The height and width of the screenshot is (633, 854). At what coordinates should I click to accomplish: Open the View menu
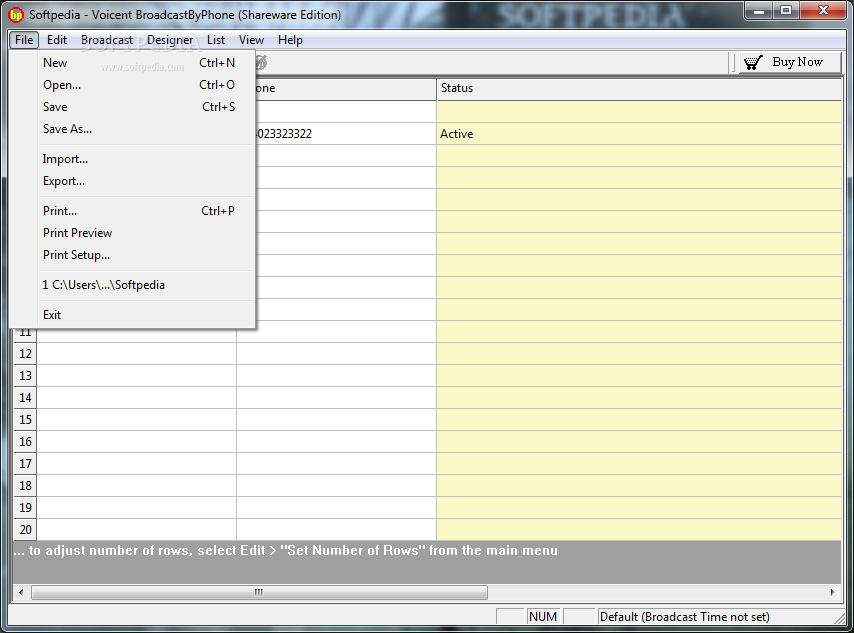251,40
